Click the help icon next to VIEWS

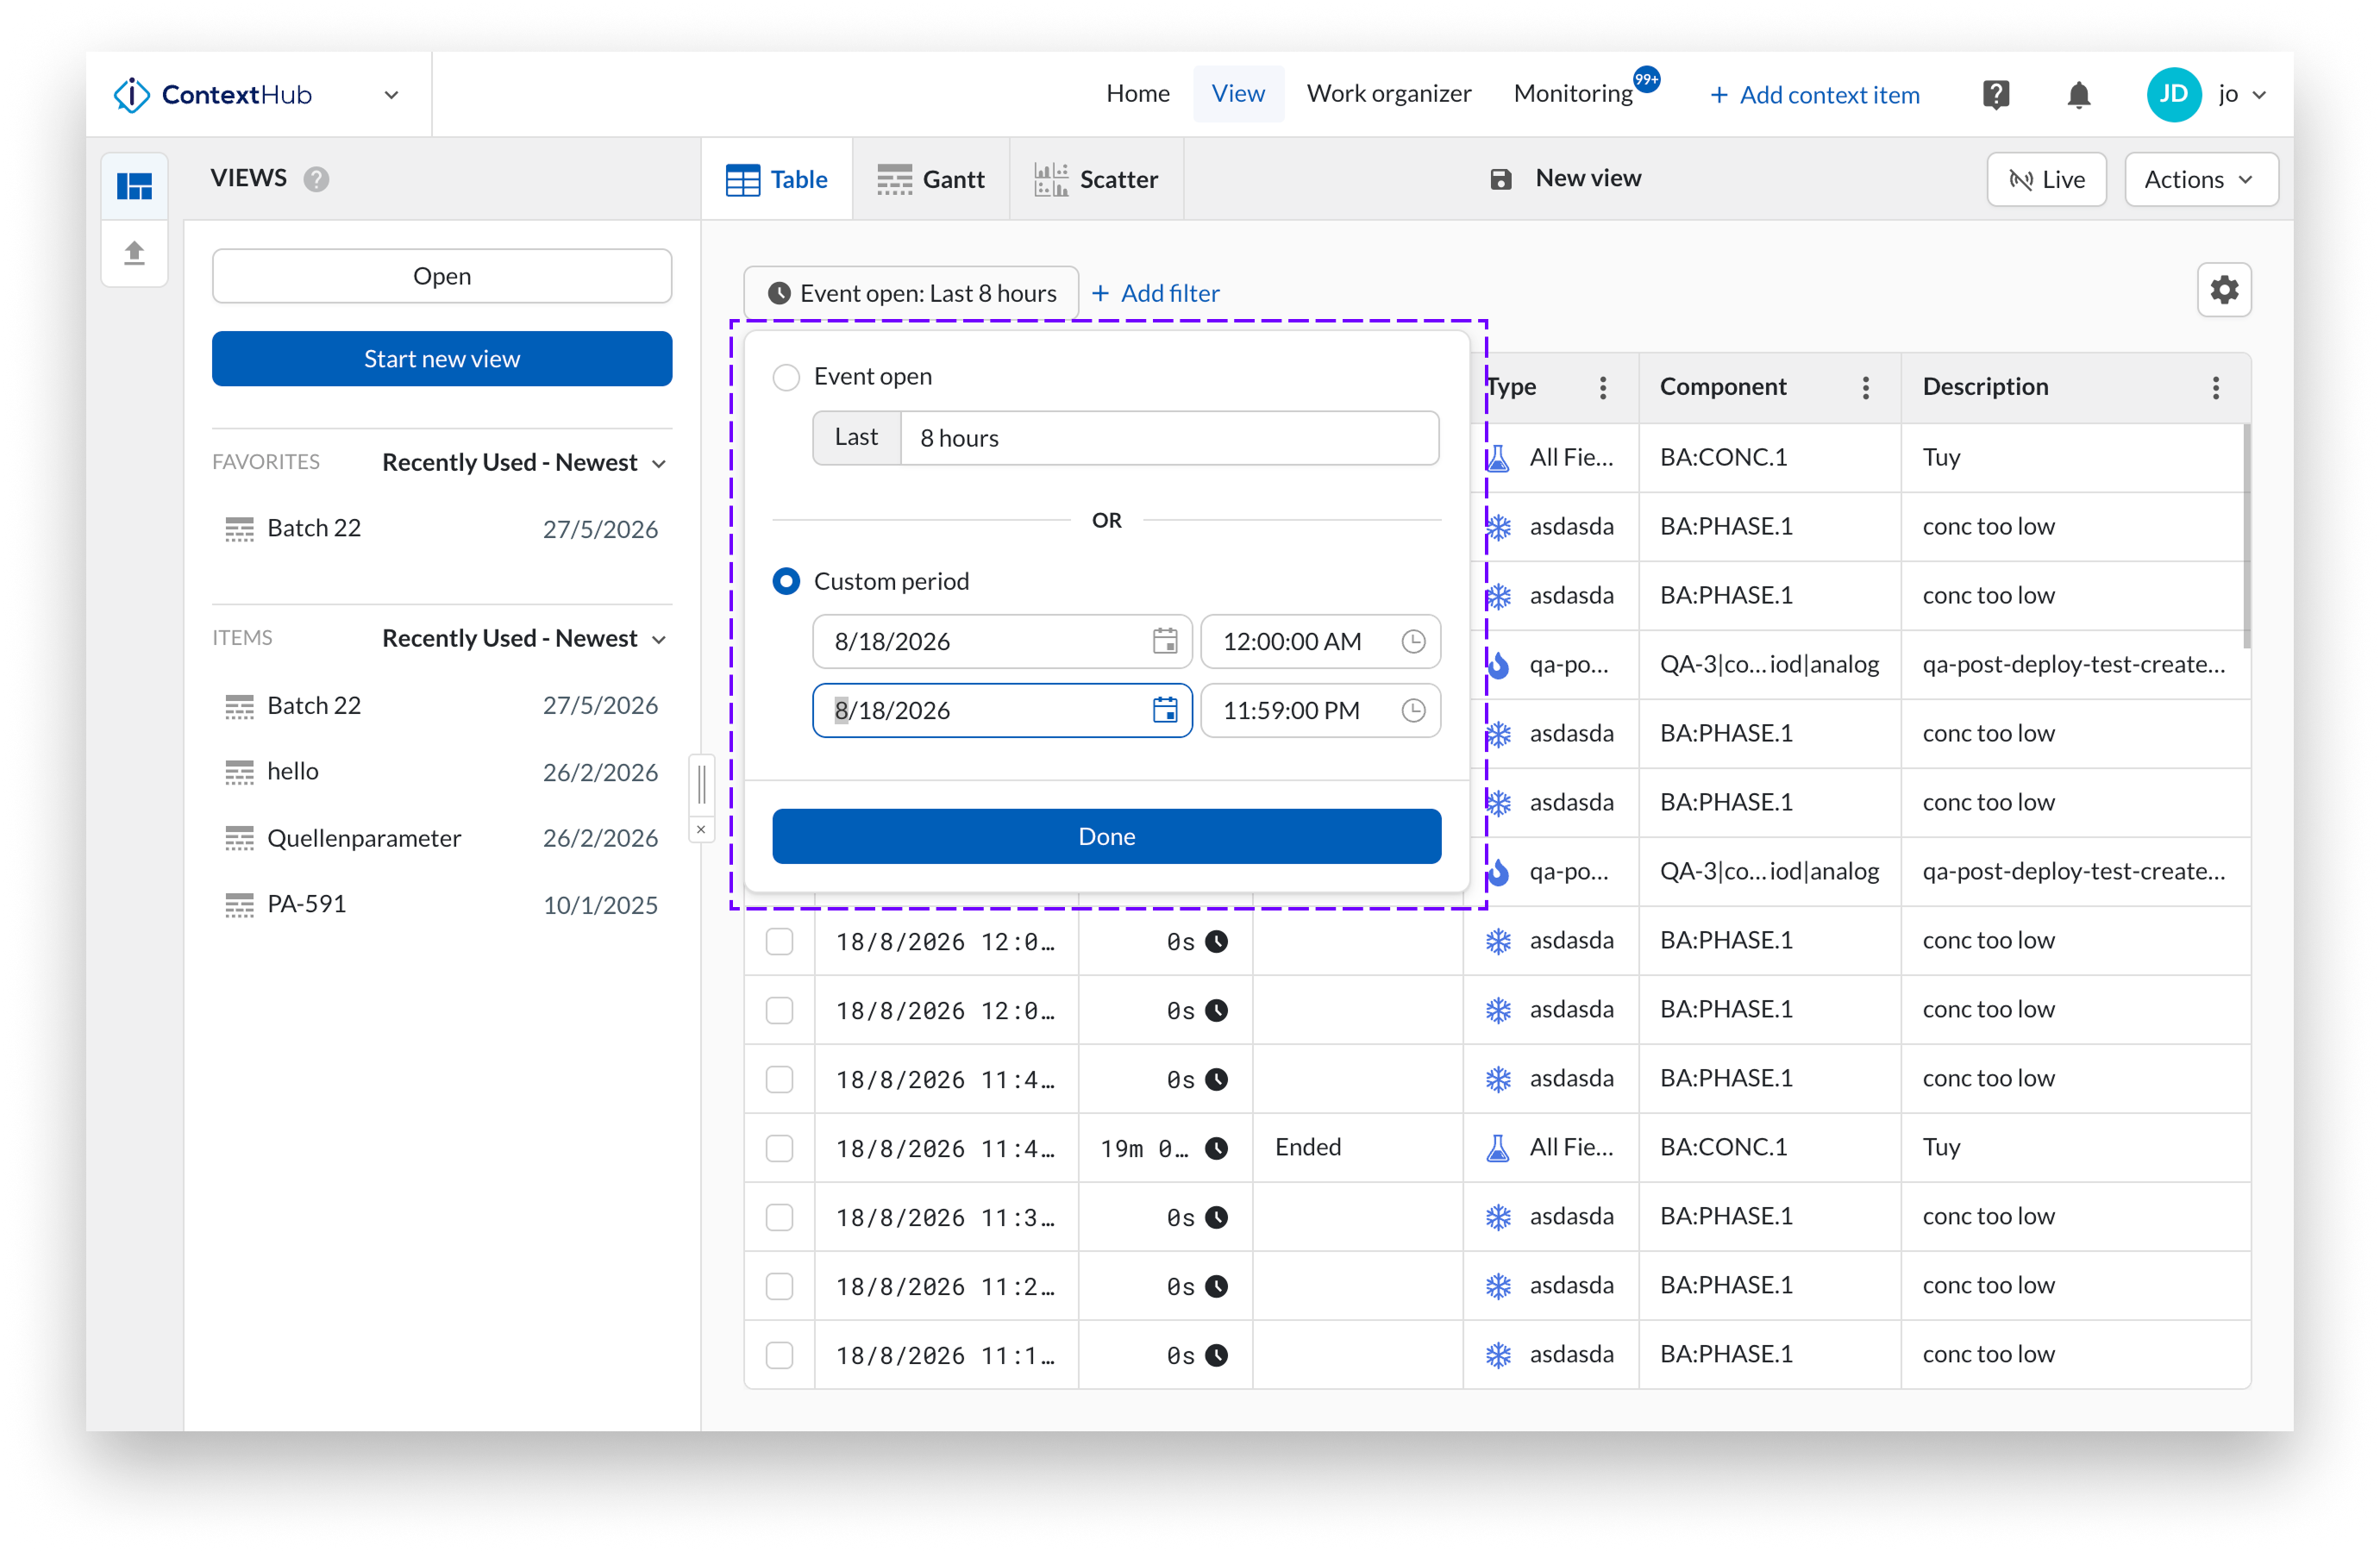316,179
